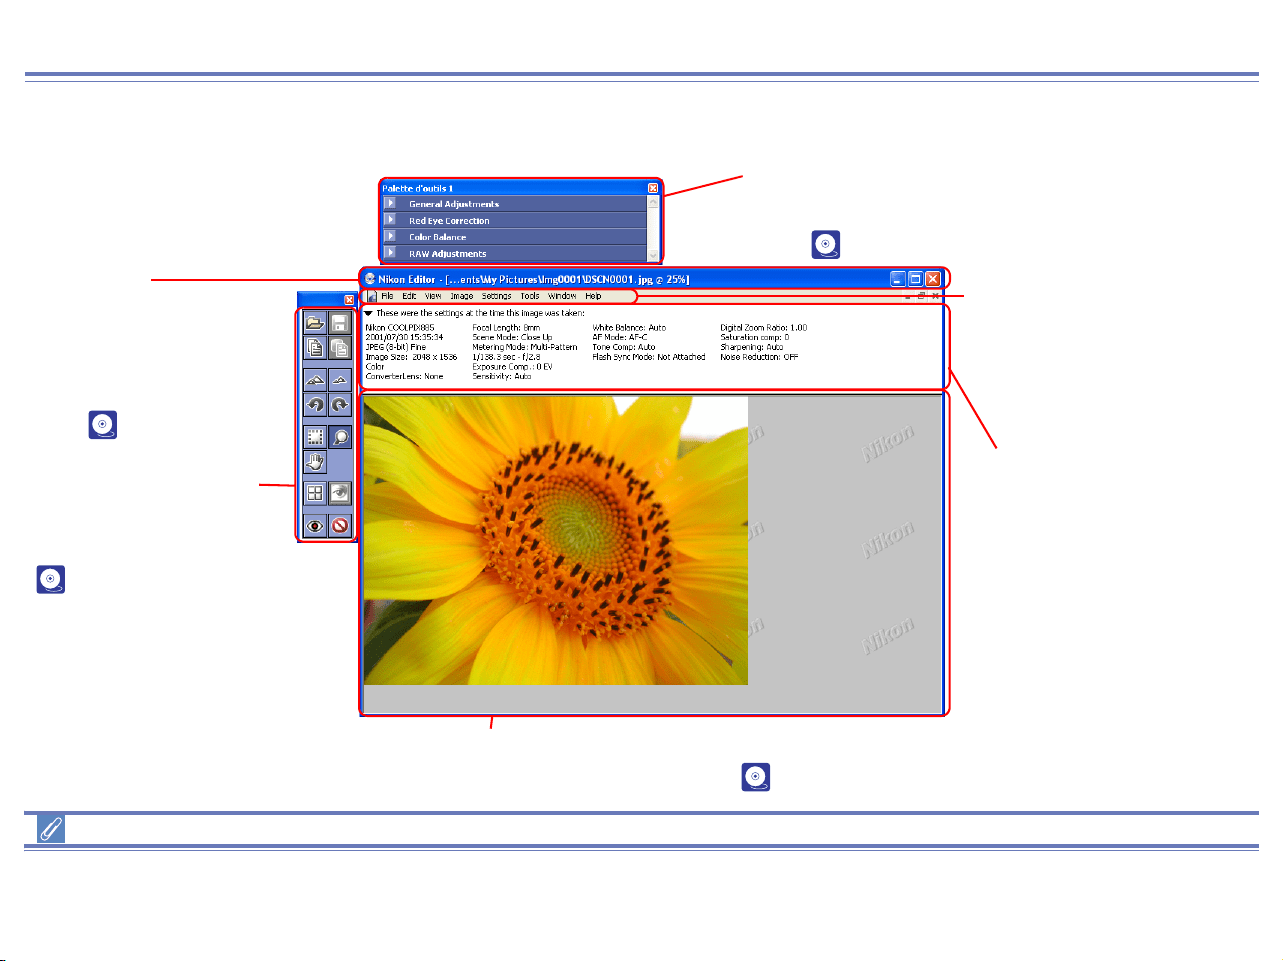The width and height of the screenshot is (1283, 961).
Task: Rotate the image clockwise
Action: [x=340, y=405]
